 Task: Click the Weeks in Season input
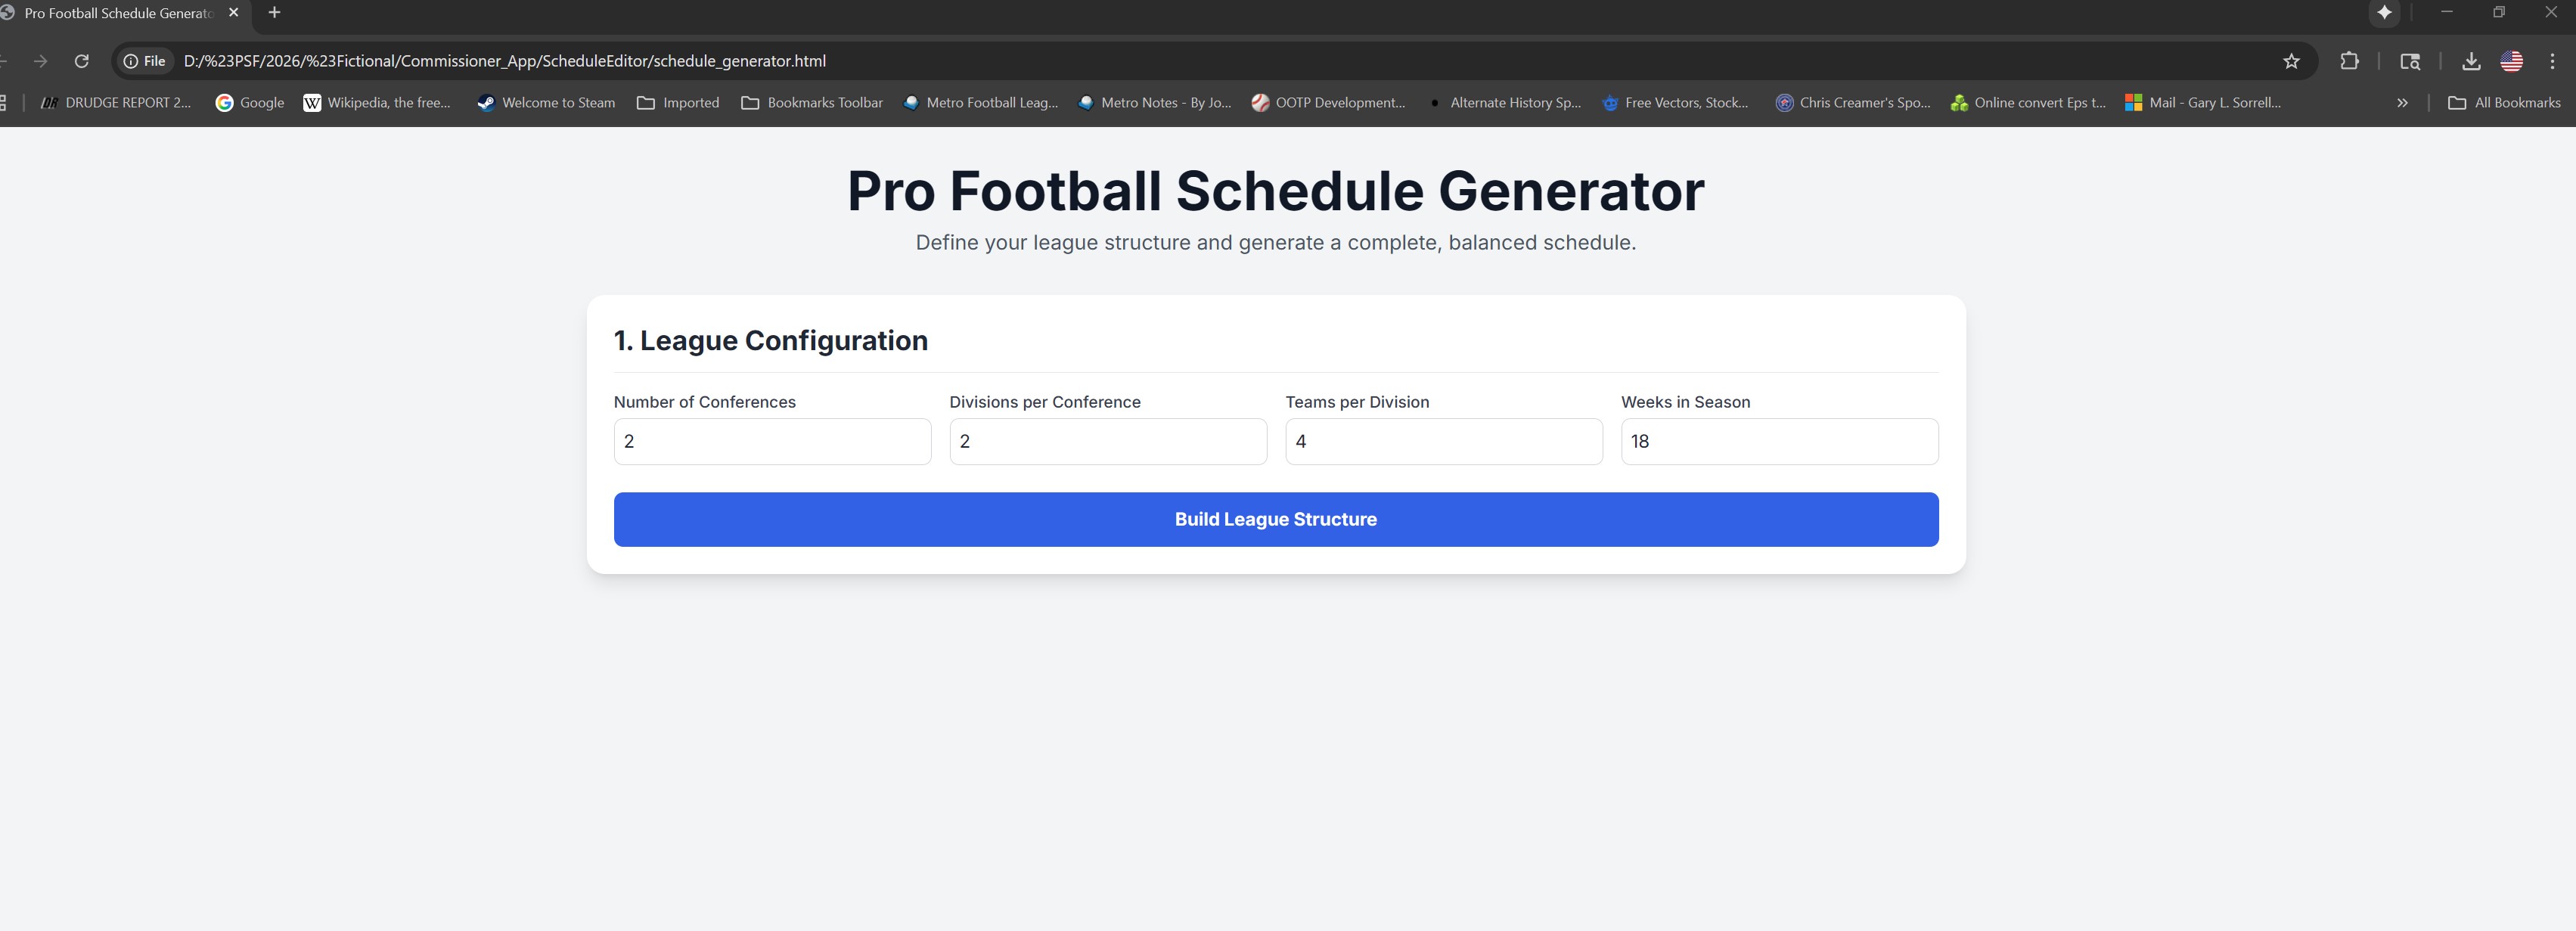[x=1779, y=441]
